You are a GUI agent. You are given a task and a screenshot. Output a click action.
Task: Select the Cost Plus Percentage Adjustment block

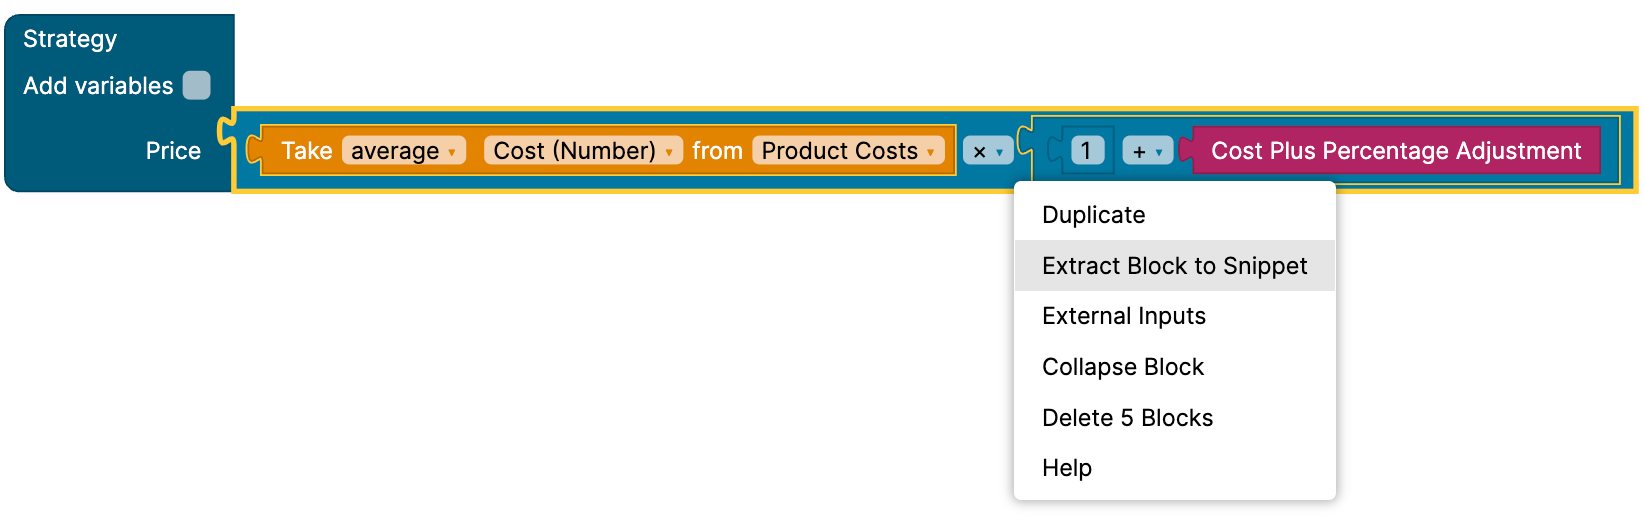(1395, 151)
